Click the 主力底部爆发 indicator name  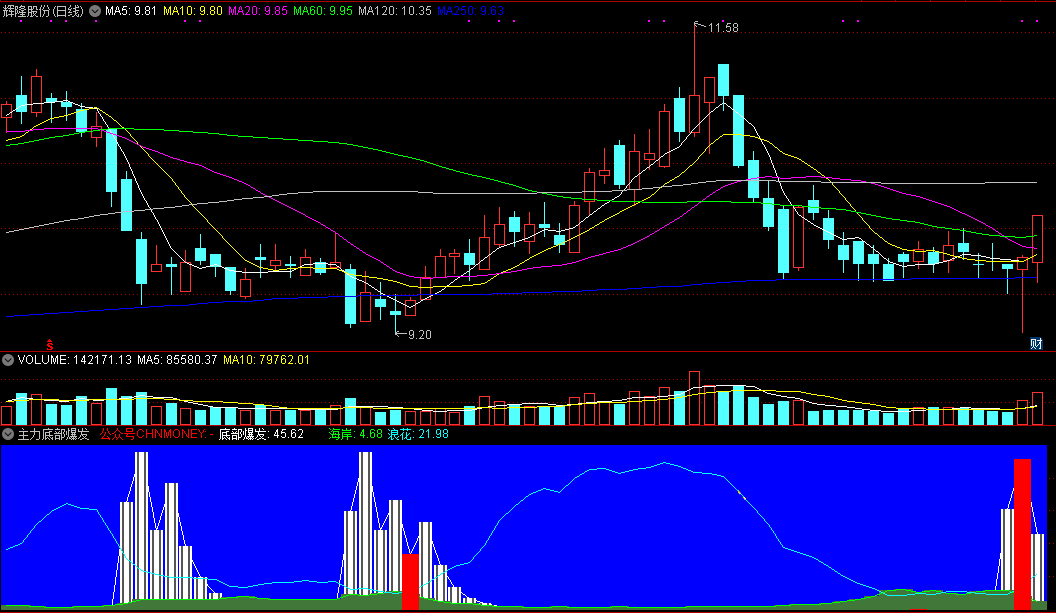(x=53, y=434)
